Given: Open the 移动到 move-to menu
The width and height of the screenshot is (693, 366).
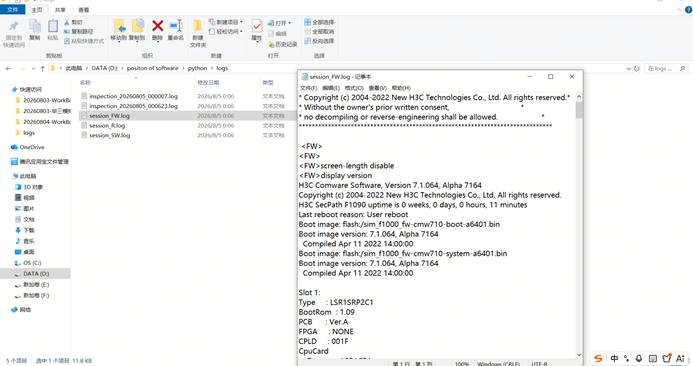Looking at the screenshot, I should point(119,30).
